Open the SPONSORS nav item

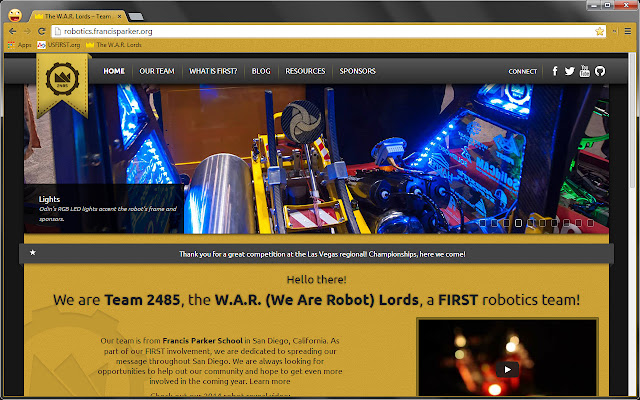click(358, 71)
